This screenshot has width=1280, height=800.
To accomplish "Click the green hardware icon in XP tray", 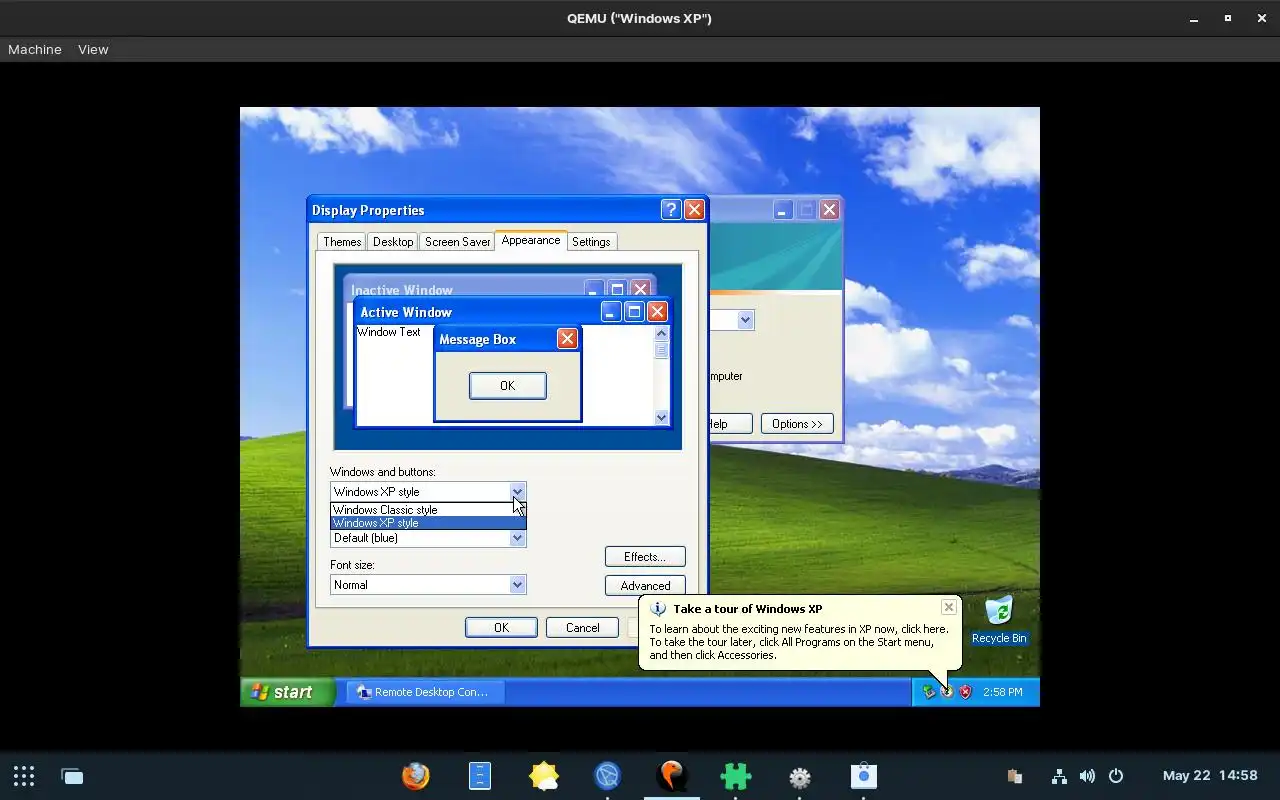I will 929,692.
